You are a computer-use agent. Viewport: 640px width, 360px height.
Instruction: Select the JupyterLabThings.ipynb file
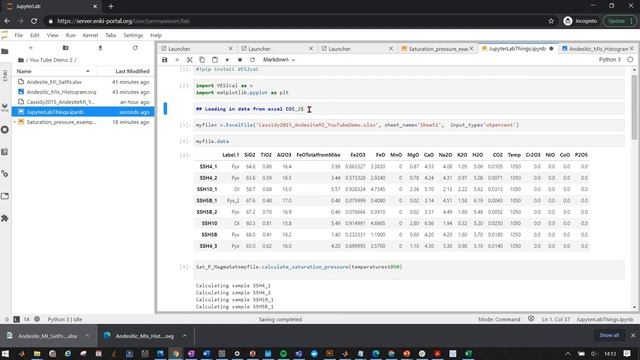(x=83, y=112)
